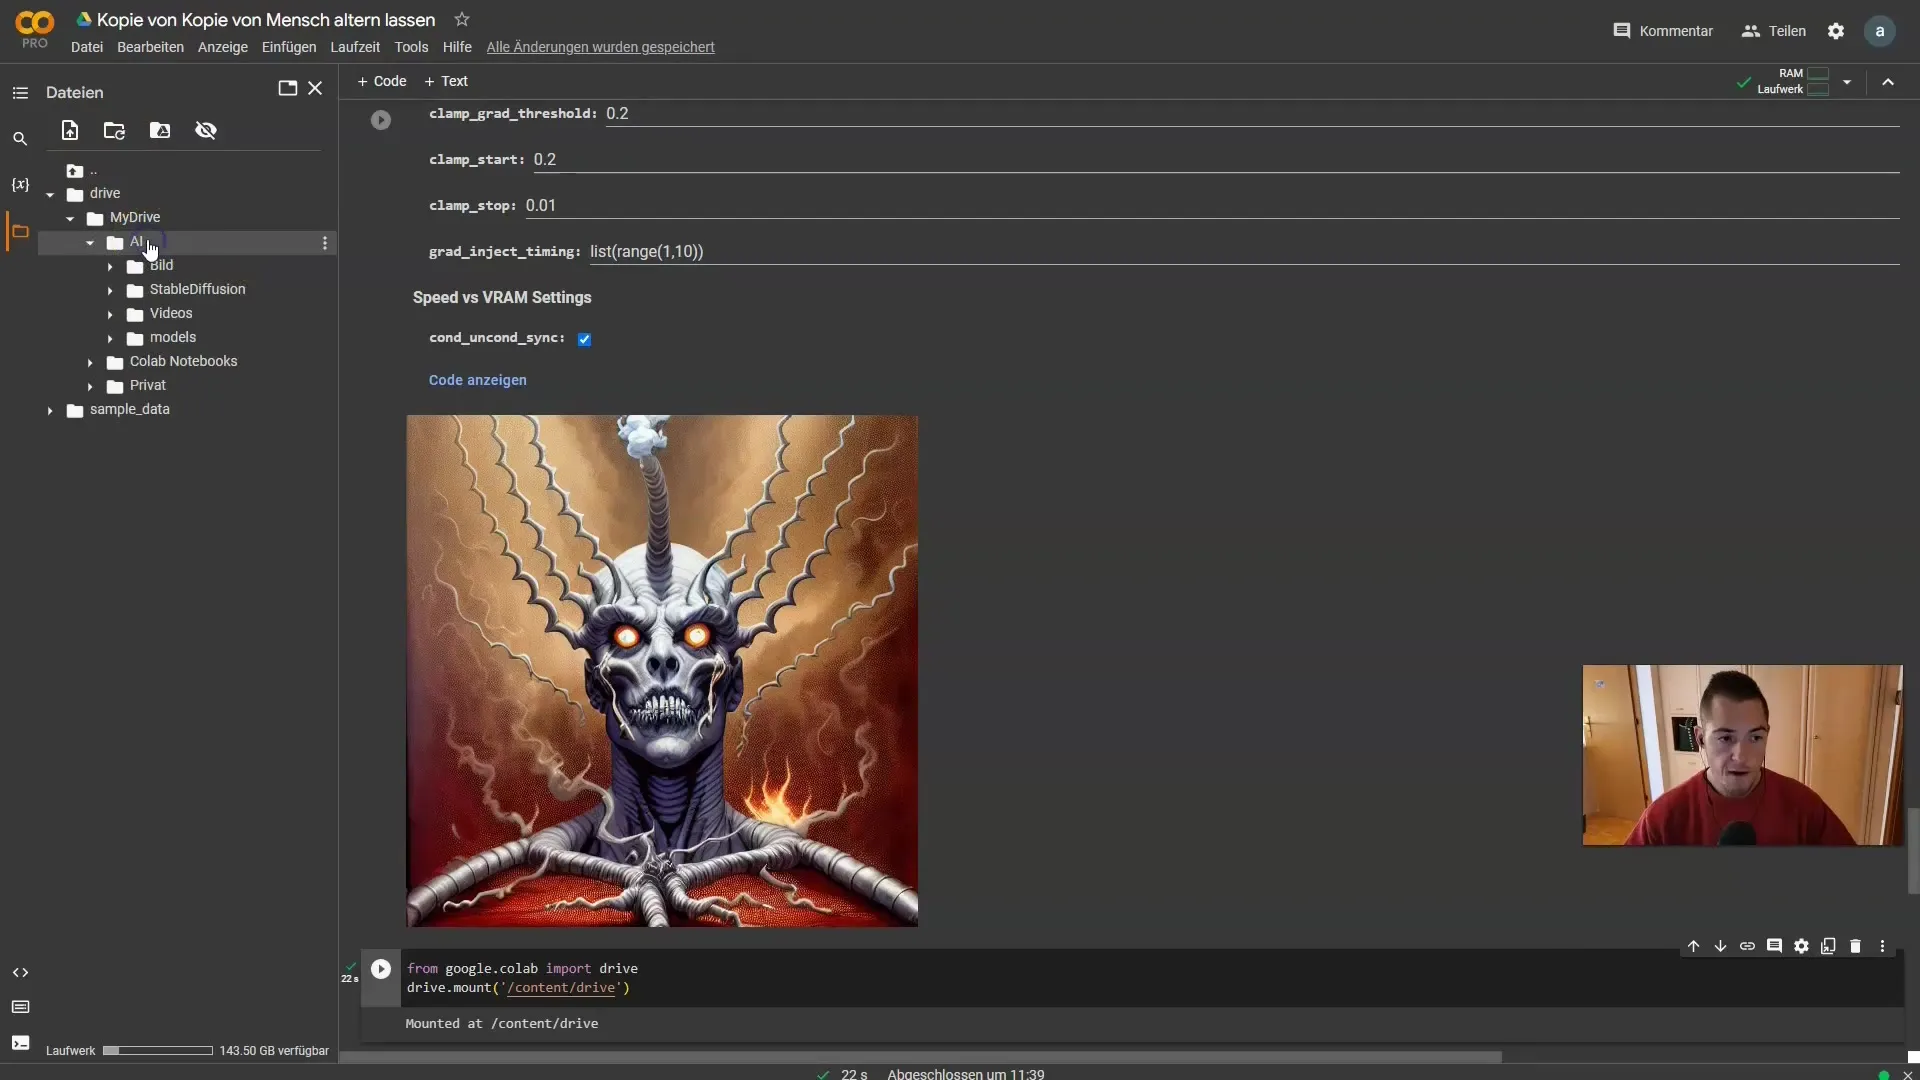Image resolution: width=1920 pixels, height=1080 pixels.
Task: Refresh the file browser icon
Action: [x=114, y=130]
